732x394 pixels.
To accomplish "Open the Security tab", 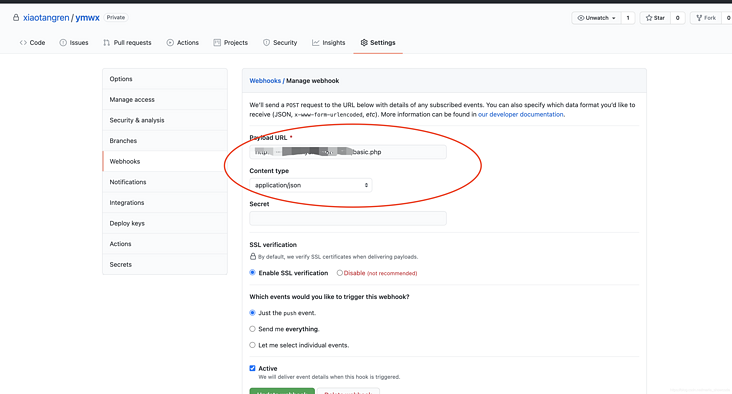I will tap(280, 42).
